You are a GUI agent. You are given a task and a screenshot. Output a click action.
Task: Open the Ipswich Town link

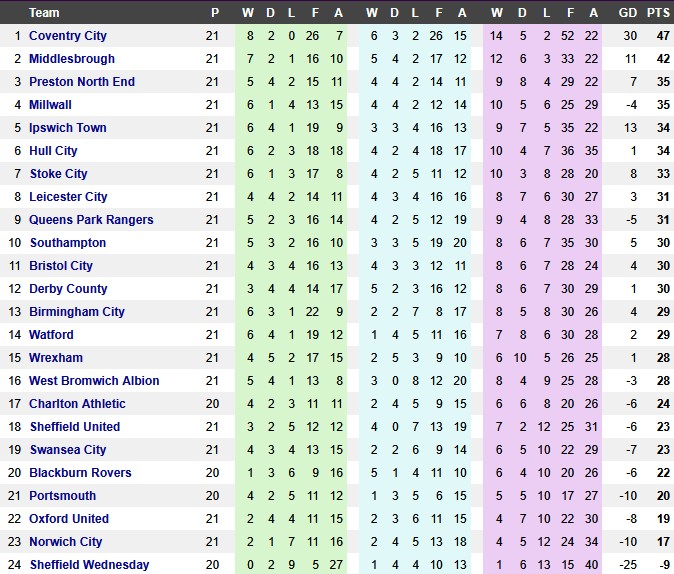pyautogui.click(x=68, y=128)
